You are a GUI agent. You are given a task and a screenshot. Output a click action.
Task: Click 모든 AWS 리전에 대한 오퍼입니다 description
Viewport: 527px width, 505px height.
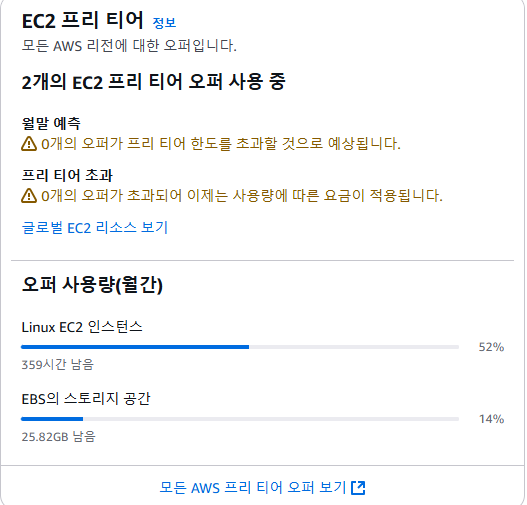tap(129, 45)
